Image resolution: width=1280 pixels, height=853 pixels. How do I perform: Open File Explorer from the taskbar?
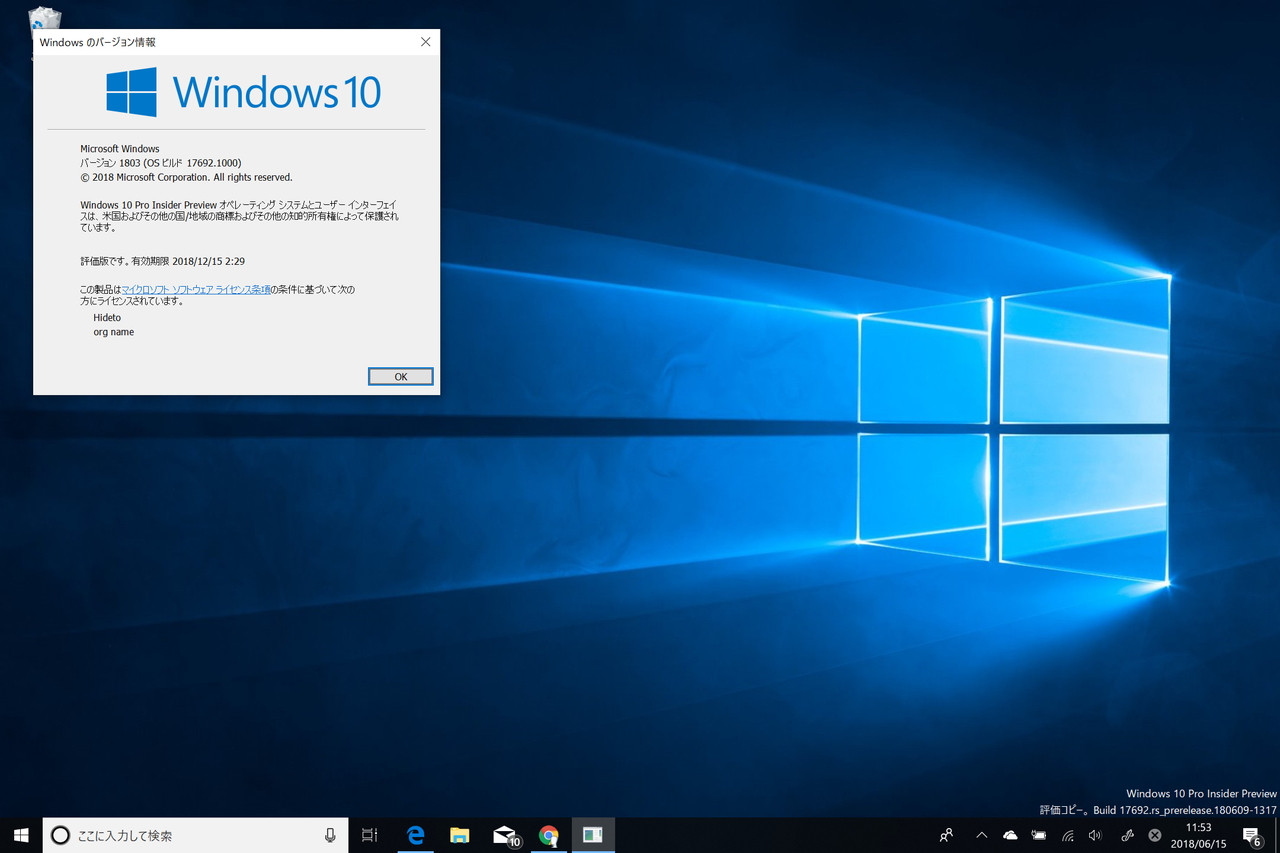click(x=460, y=835)
